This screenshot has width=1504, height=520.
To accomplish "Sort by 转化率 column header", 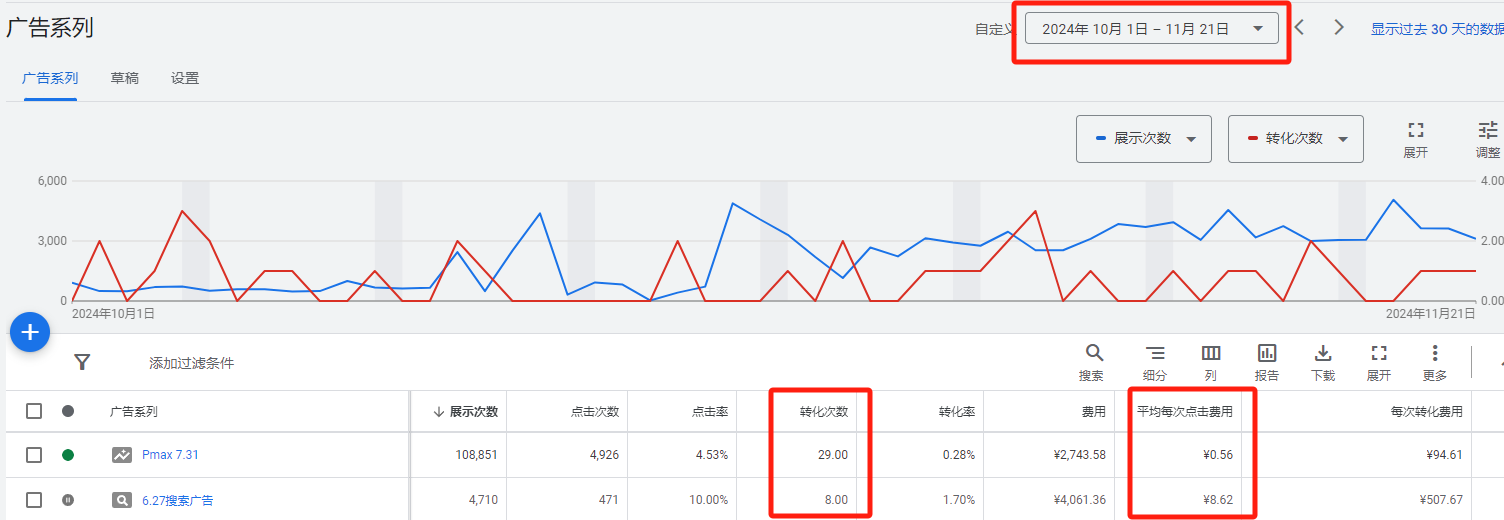I will pos(957,411).
